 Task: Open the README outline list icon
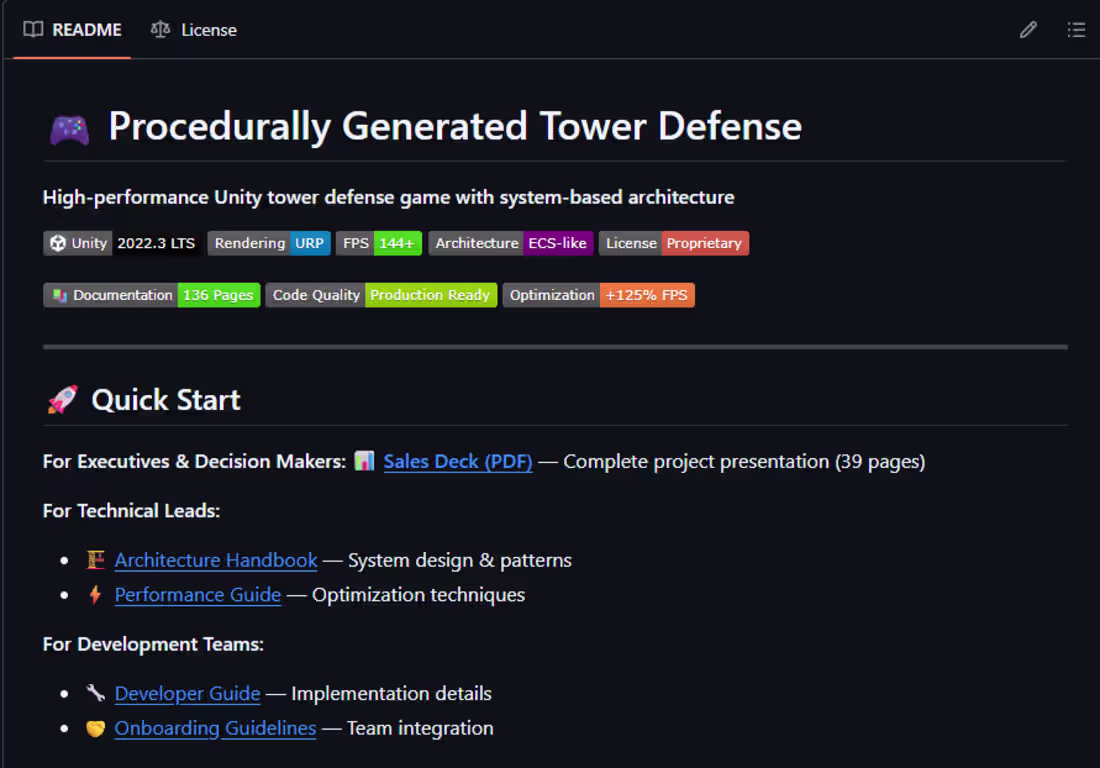click(1077, 30)
